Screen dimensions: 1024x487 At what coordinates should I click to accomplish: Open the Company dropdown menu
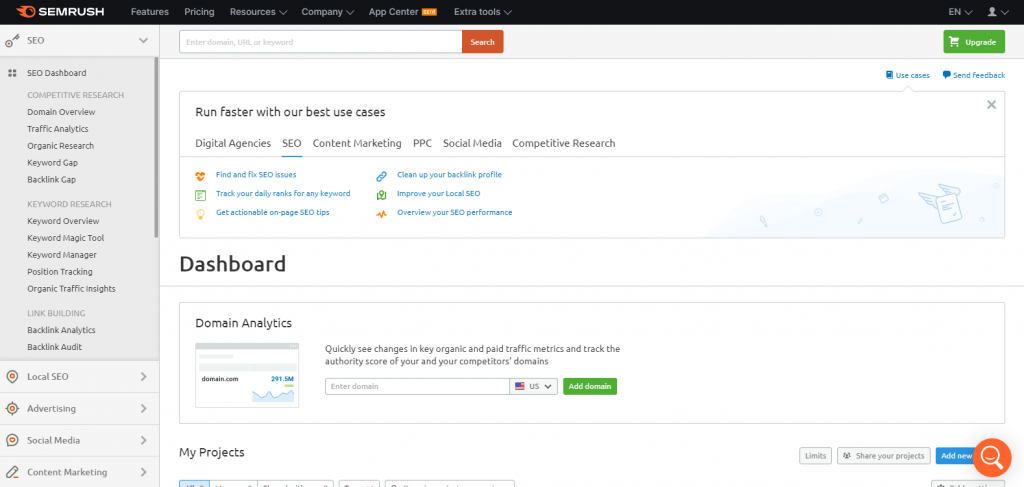328,12
